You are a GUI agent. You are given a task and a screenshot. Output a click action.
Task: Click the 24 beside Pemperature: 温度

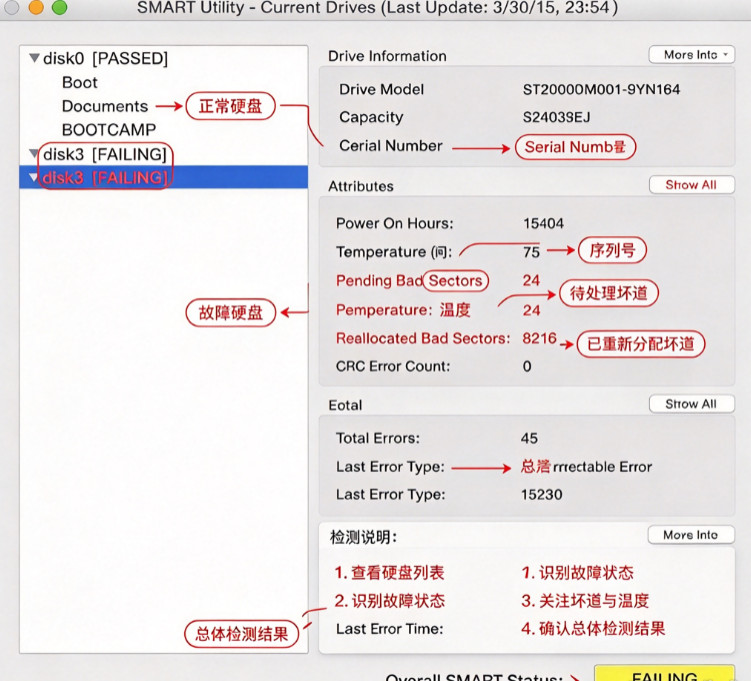tap(531, 310)
